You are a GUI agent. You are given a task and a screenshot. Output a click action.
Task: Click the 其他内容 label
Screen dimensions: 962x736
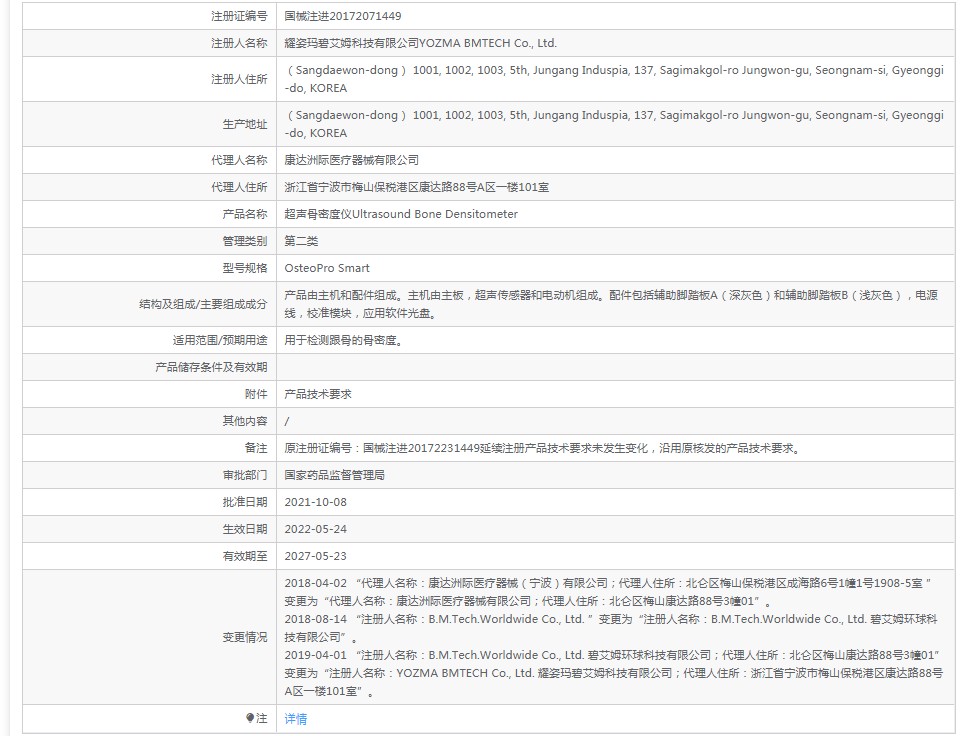click(x=245, y=421)
